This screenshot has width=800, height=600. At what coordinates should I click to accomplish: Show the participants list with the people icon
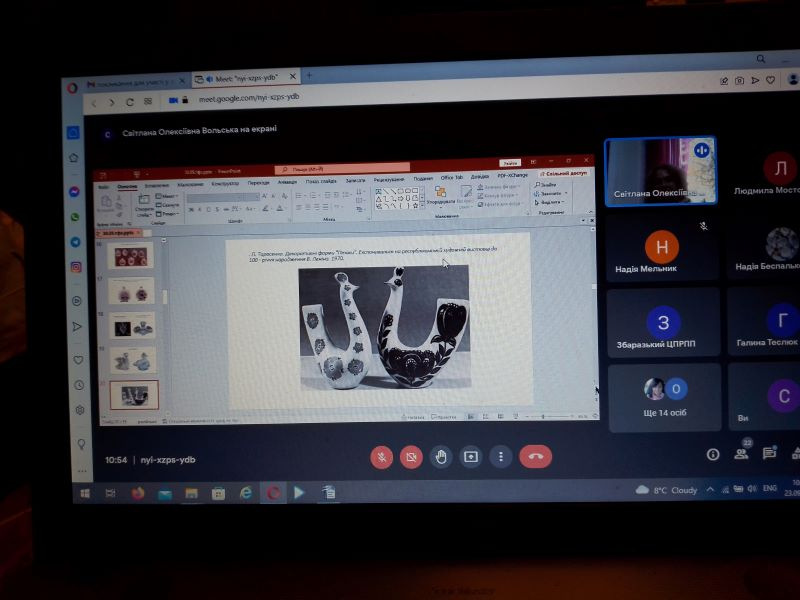pyautogui.click(x=741, y=454)
